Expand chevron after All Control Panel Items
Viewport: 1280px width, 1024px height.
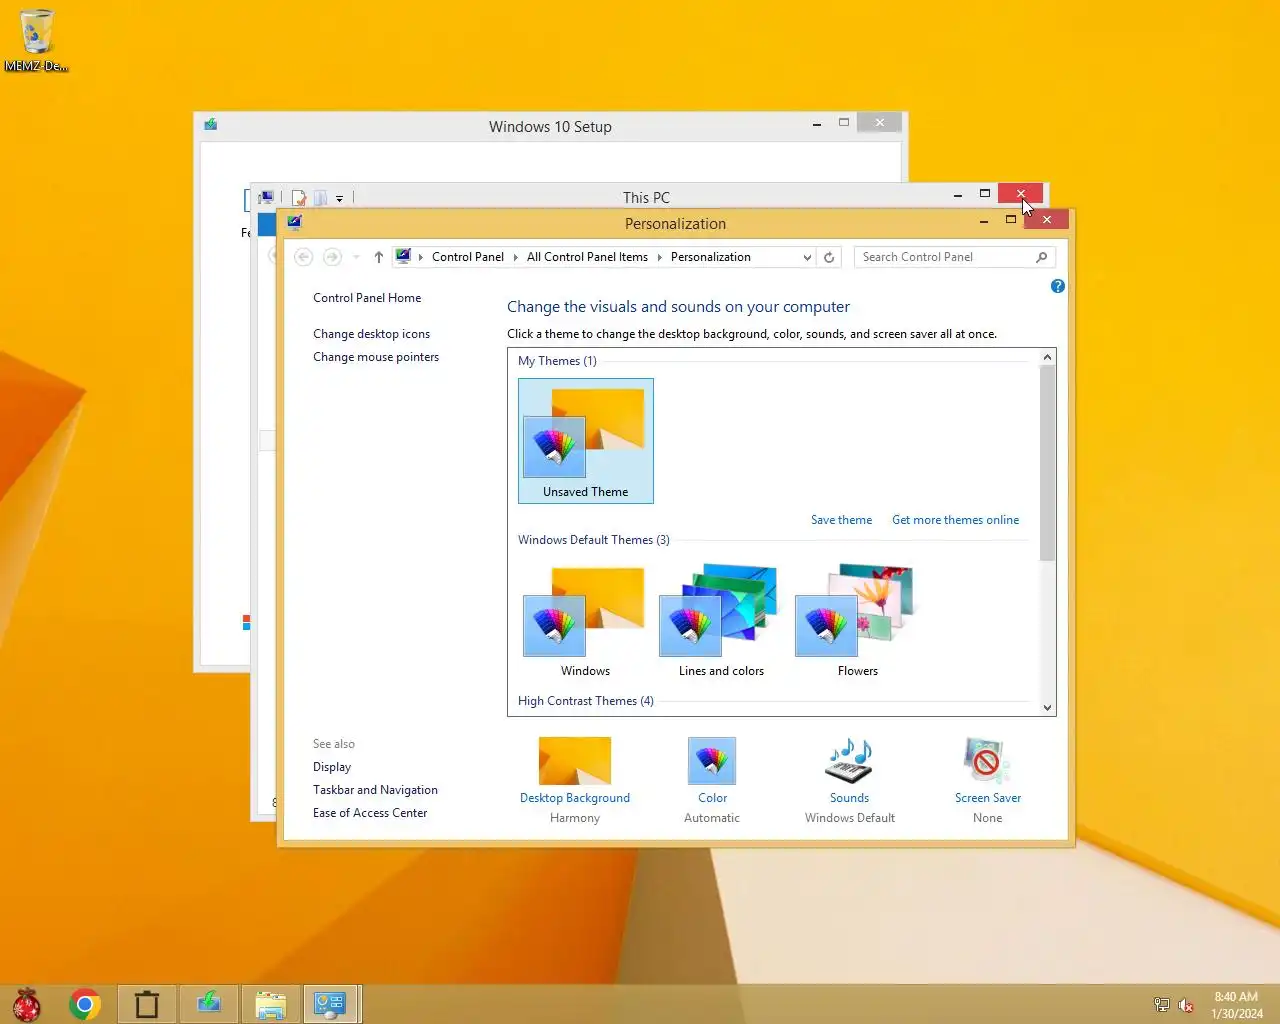pyautogui.click(x=659, y=257)
